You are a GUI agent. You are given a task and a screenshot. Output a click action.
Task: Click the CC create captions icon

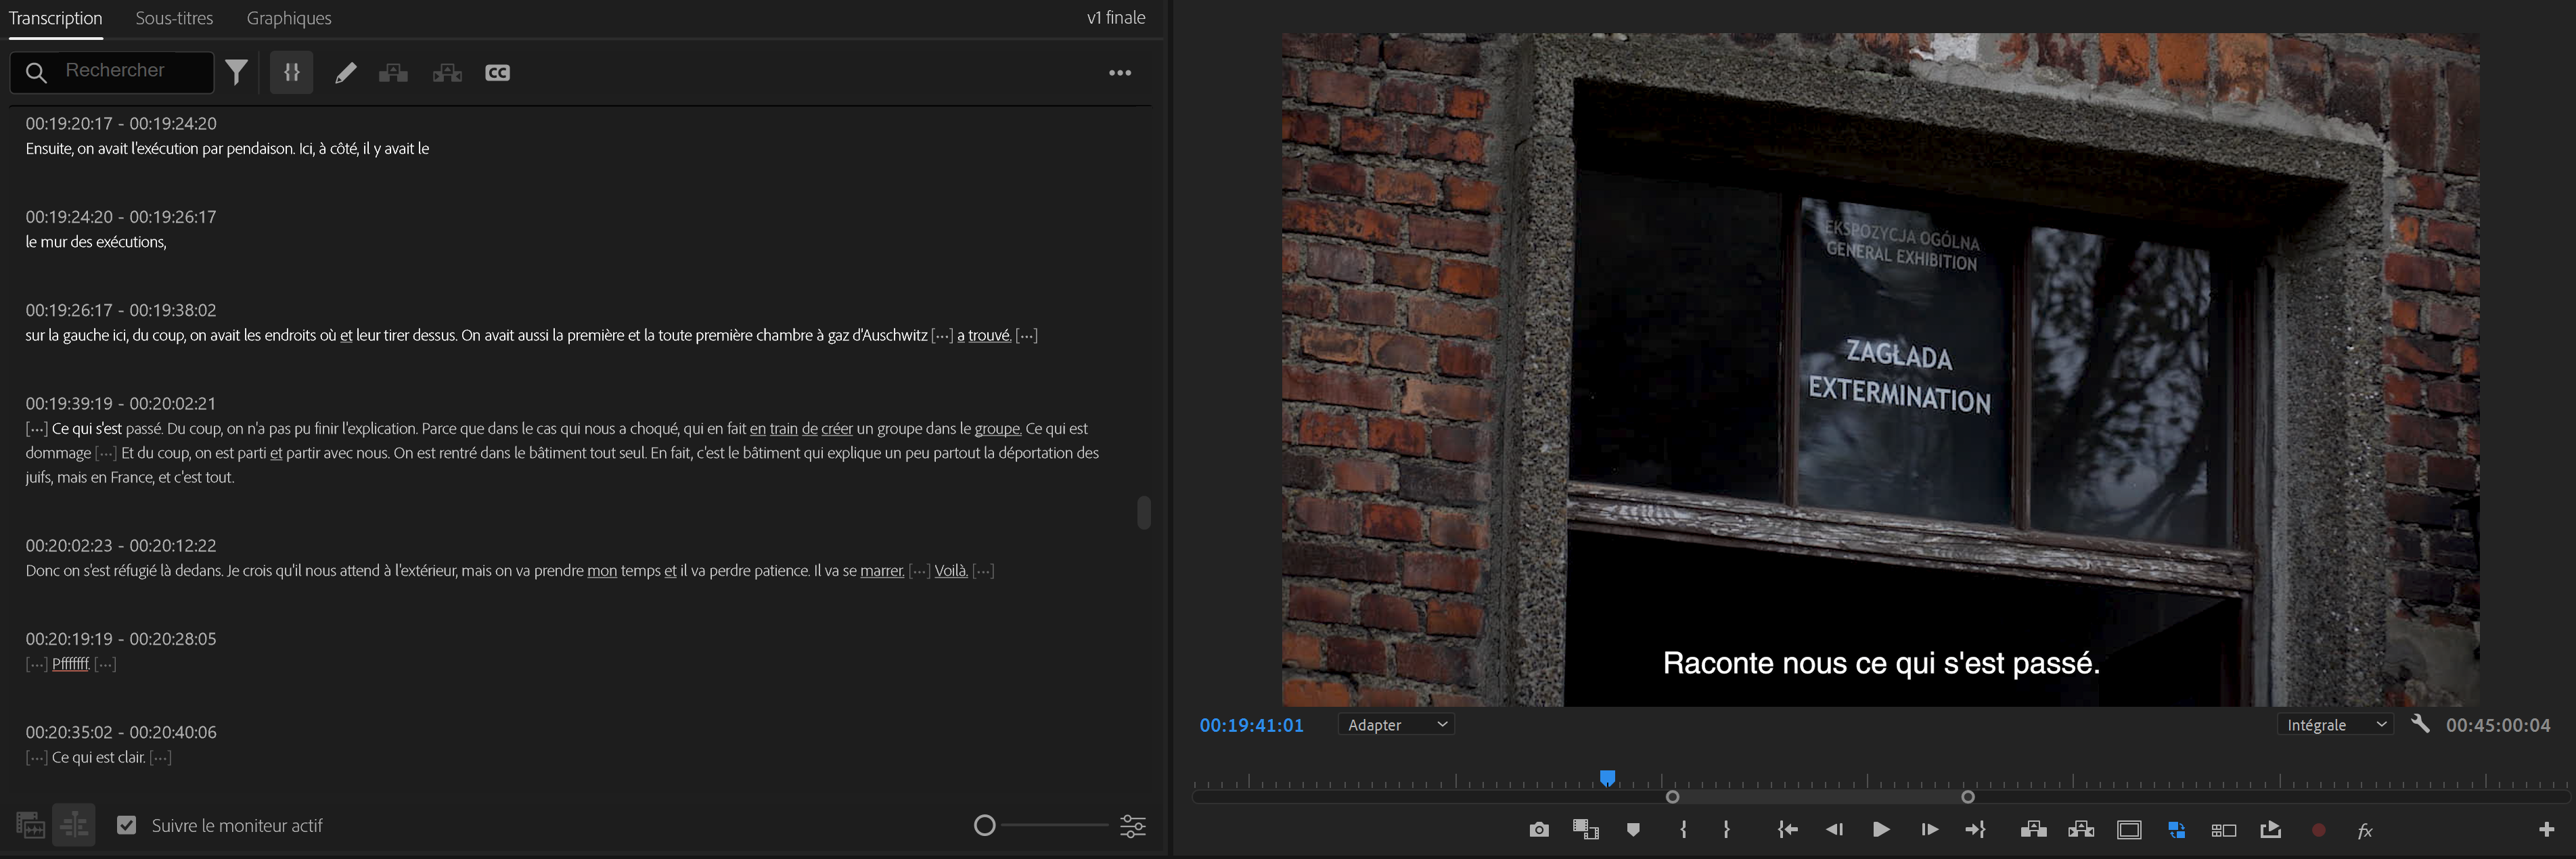point(497,73)
